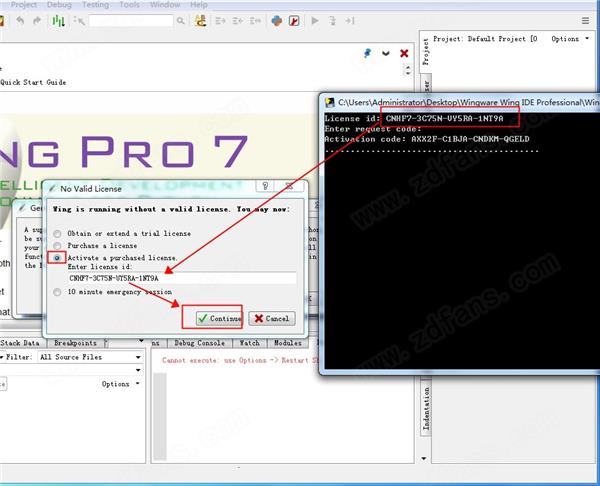Open Options dropdown in bottom-left panel
Viewport: 600px width, 486px height.
[119, 384]
